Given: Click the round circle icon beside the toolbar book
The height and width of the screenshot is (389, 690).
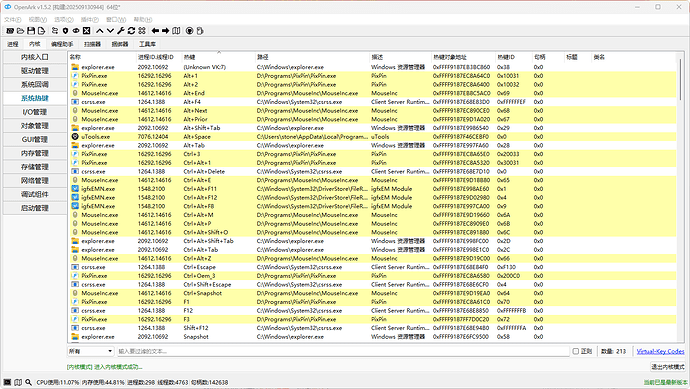Looking at the screenshot, I should (x=190, y=31).
